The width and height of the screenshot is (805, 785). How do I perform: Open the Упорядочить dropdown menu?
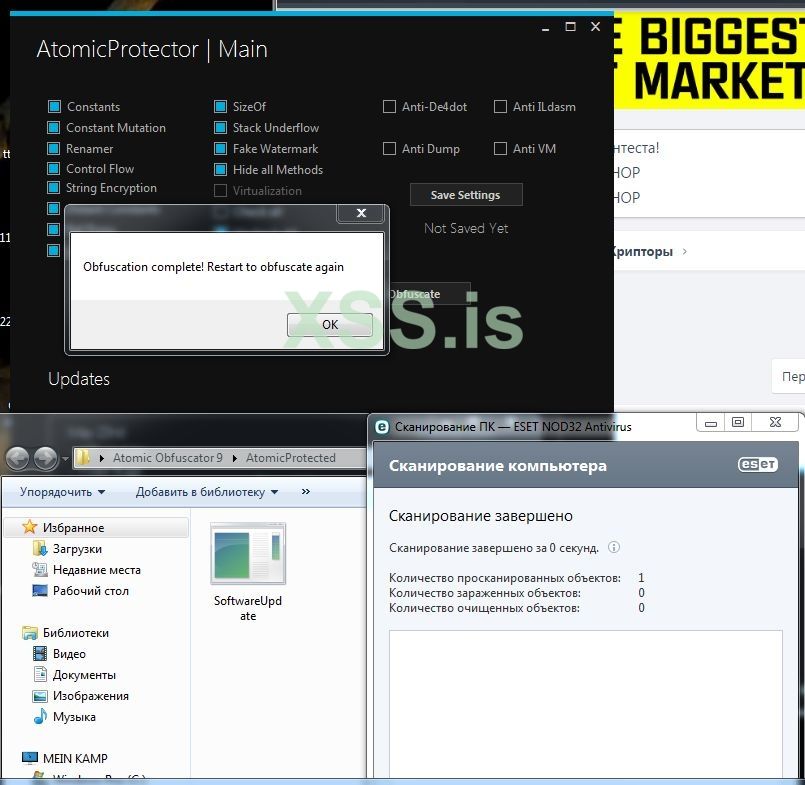62,492
